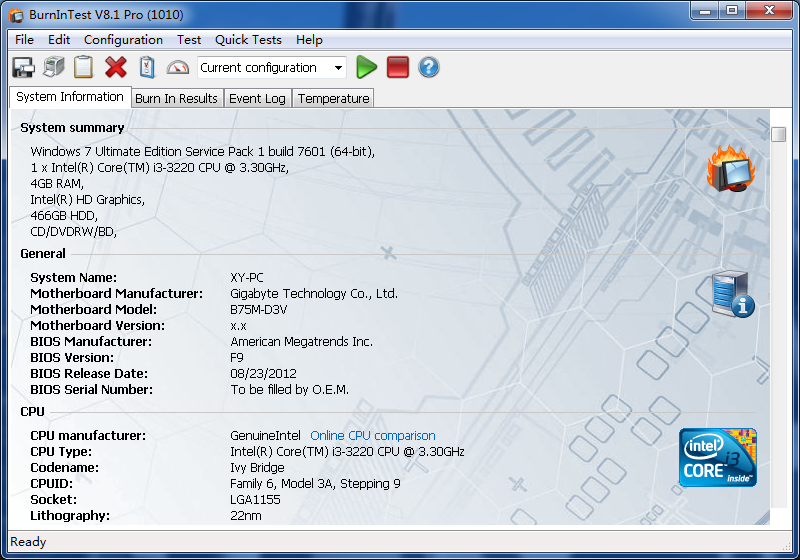Open the File menu
Viewport: 800px width, 560px height.
24,40
